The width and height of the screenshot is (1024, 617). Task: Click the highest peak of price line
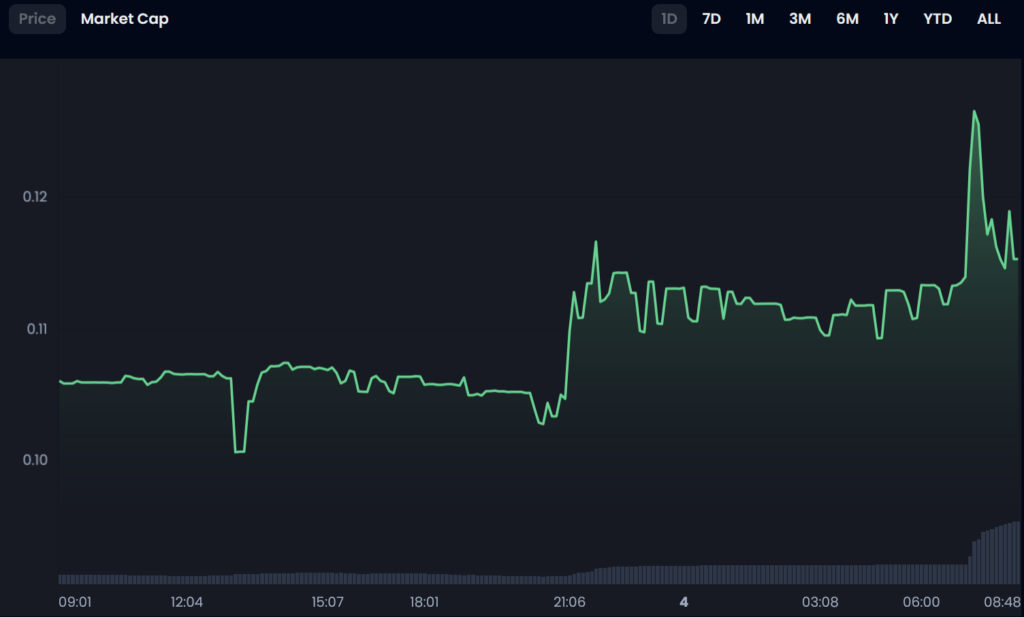(x=974, y=111)
